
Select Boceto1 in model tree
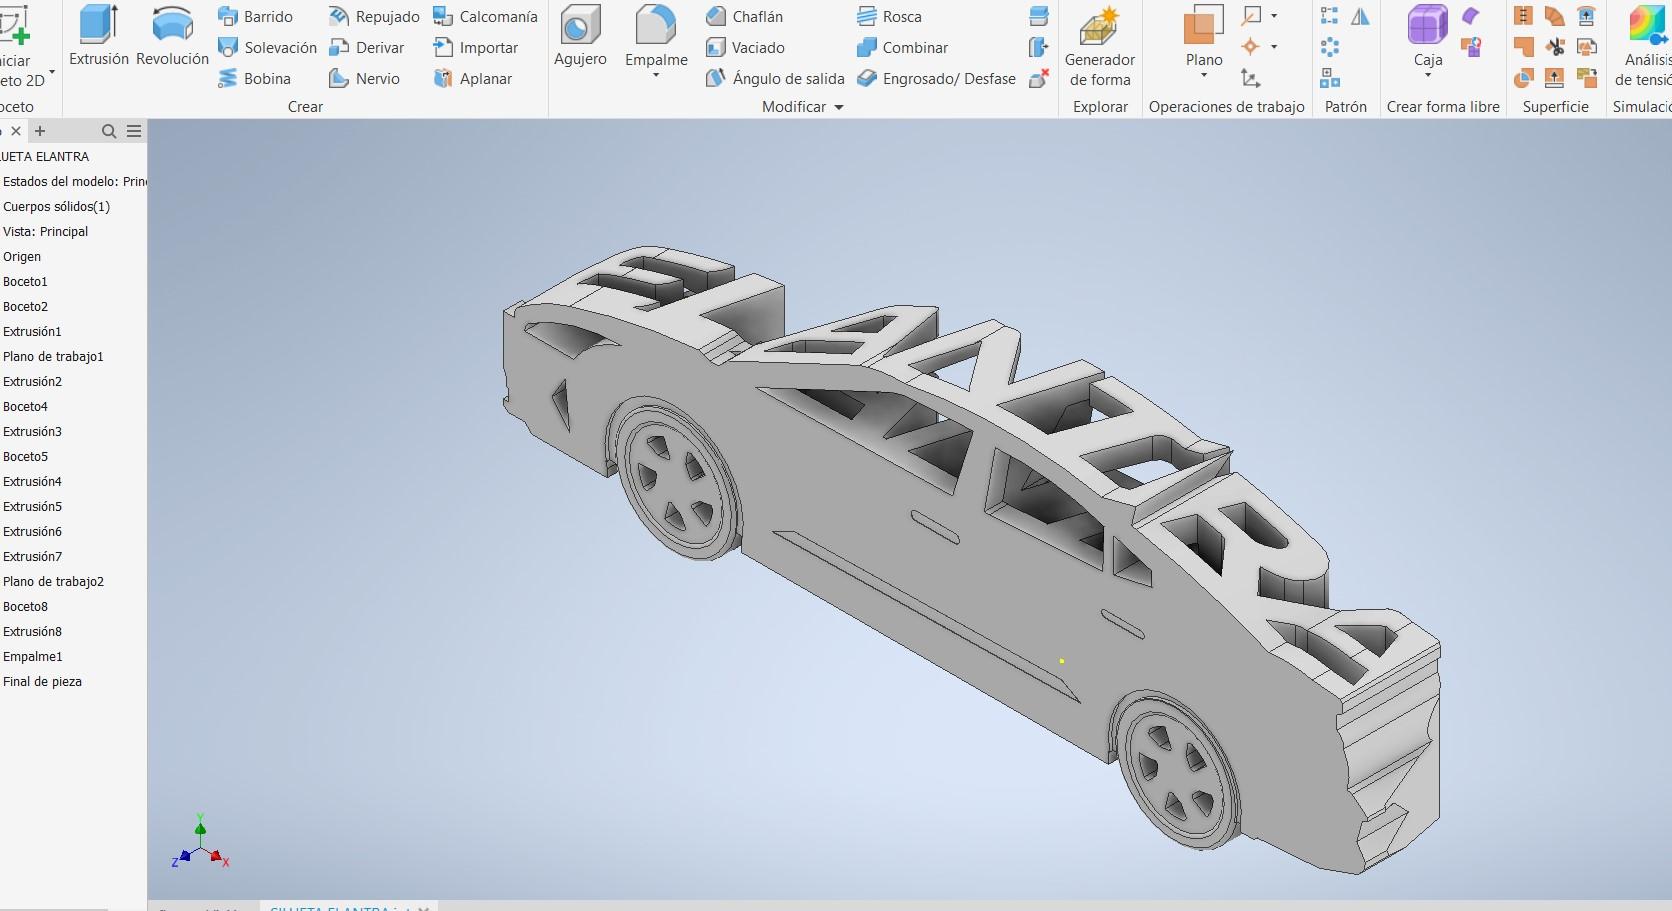click(25, 282)
